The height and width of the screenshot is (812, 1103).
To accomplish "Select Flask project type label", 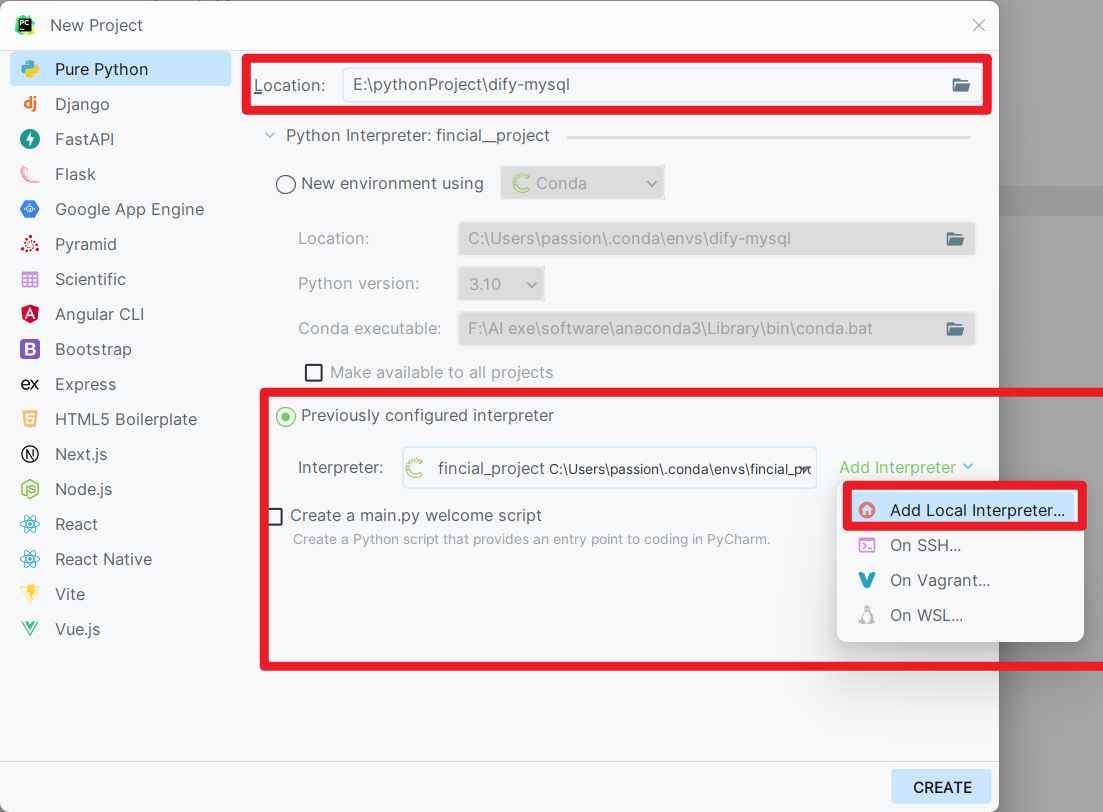I will point(75,174).
